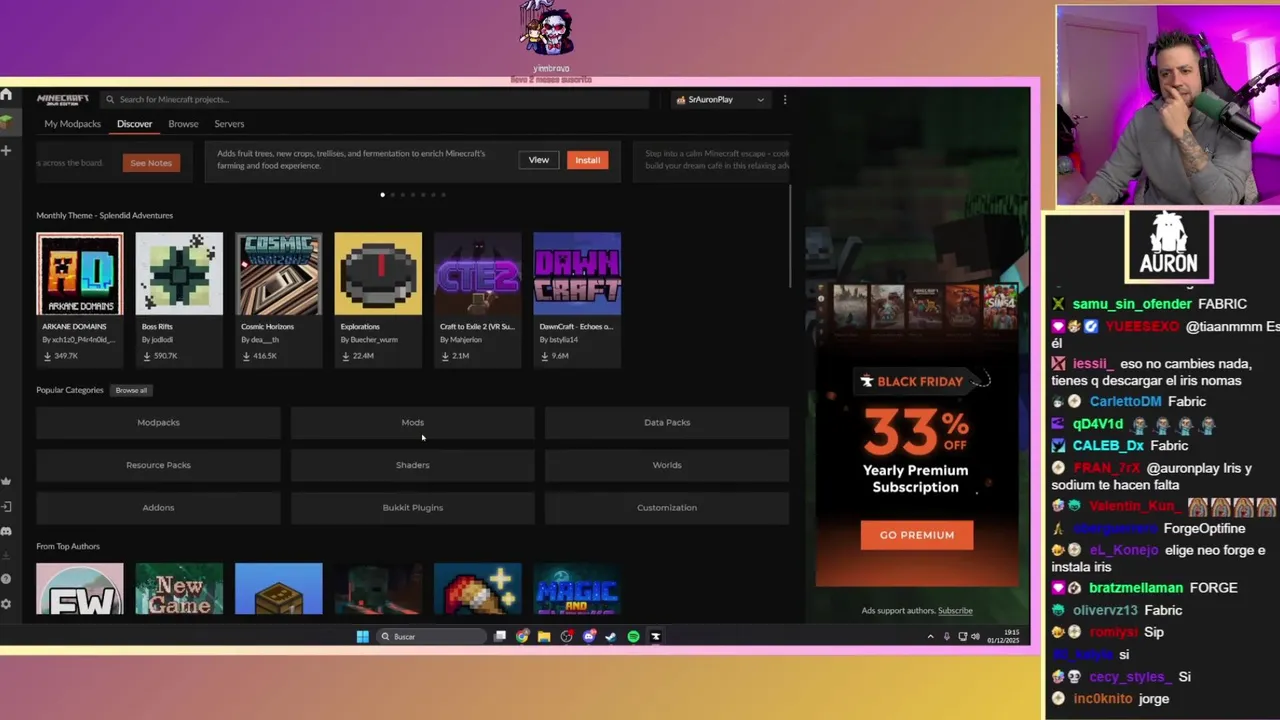Click the Minecraft Java Edition logo

(63, 99)
